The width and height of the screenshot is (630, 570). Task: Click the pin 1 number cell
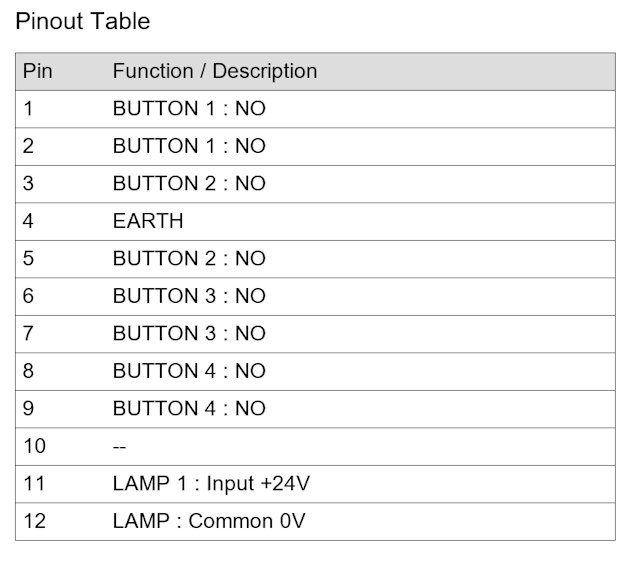(28, 108)
